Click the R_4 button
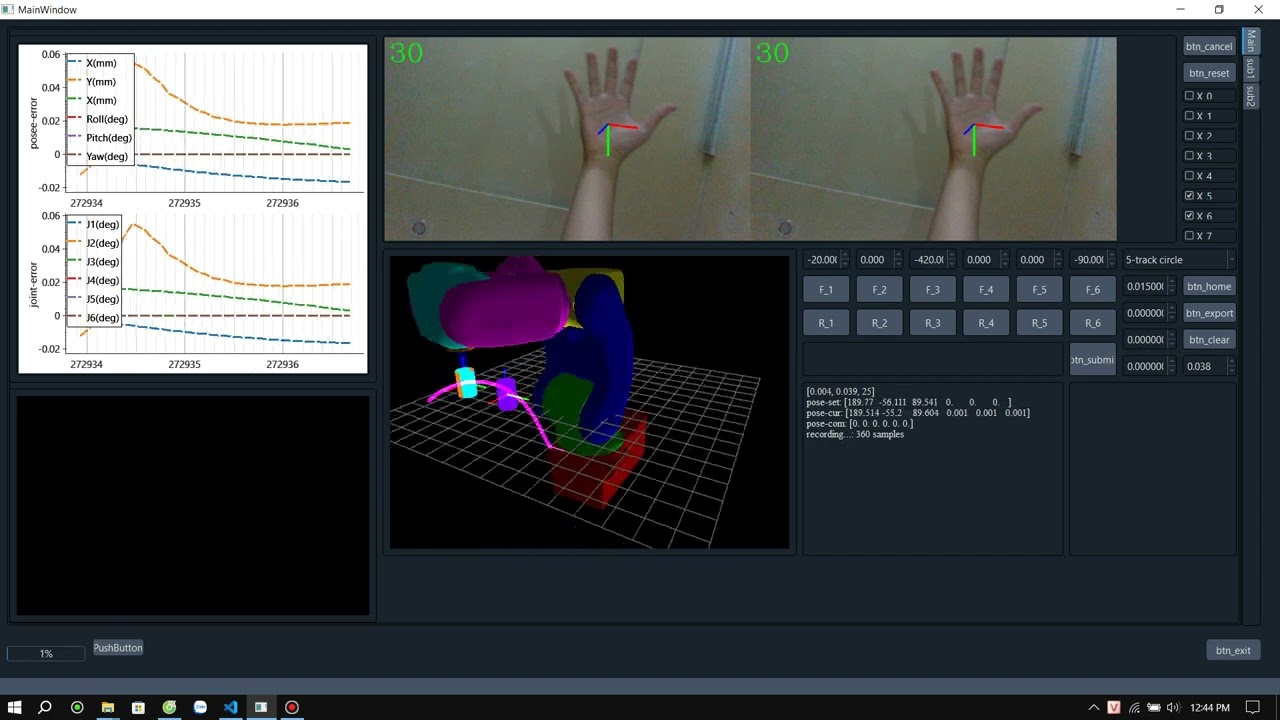 point(986,323)
